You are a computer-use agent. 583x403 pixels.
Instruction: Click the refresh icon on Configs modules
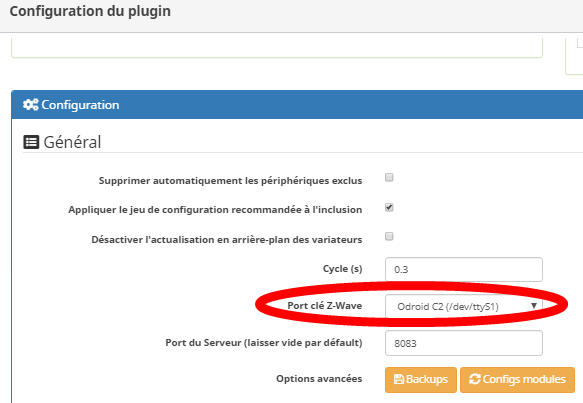[x=475, y=379]
